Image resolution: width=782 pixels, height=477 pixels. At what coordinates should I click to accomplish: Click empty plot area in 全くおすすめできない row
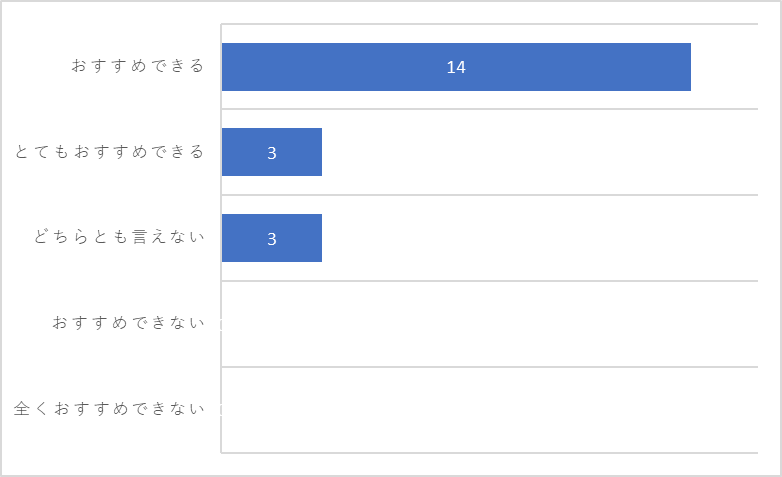490,410
